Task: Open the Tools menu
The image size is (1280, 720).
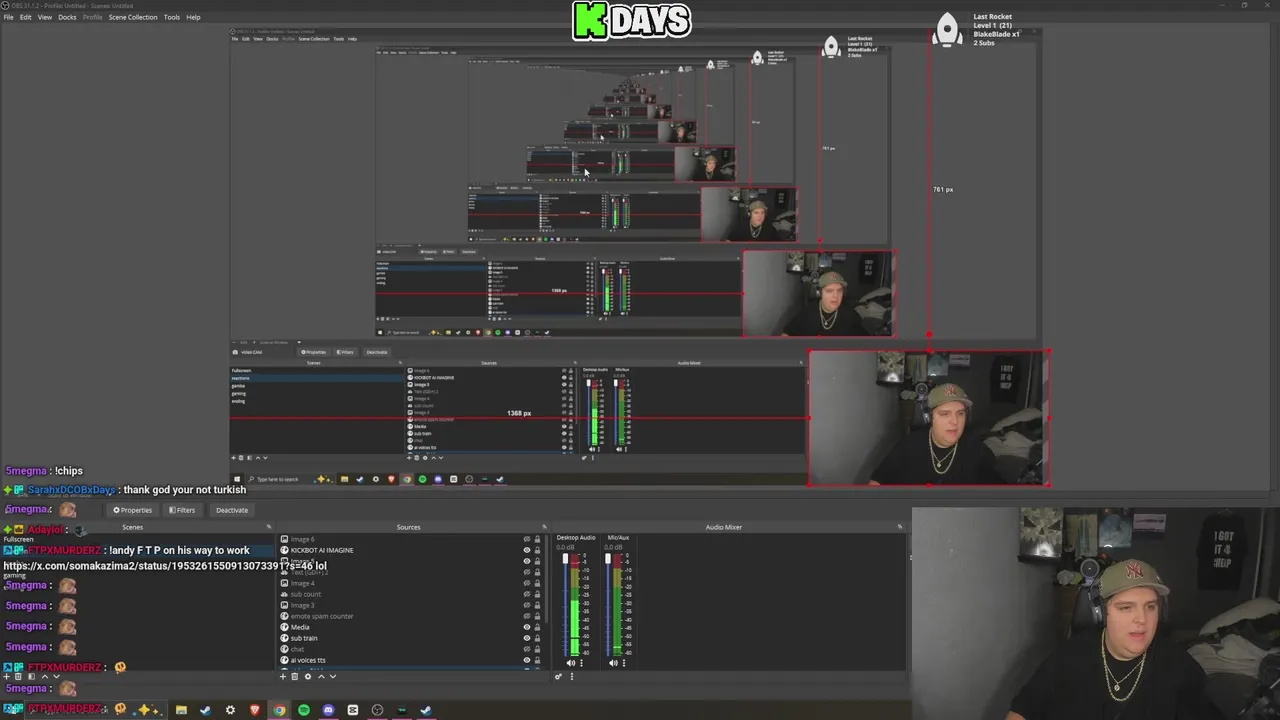Action: pyautogui.click(x=172, y=17)
